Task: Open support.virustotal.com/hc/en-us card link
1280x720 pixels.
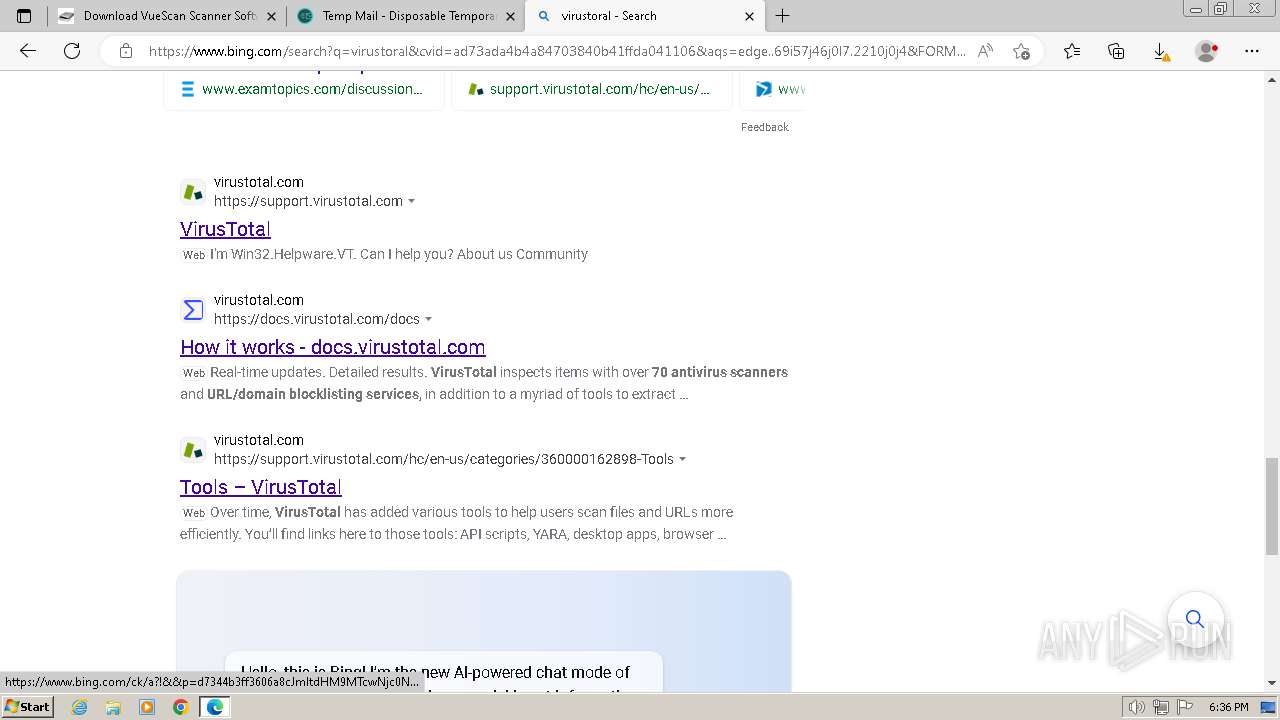Action: (600, 89)
